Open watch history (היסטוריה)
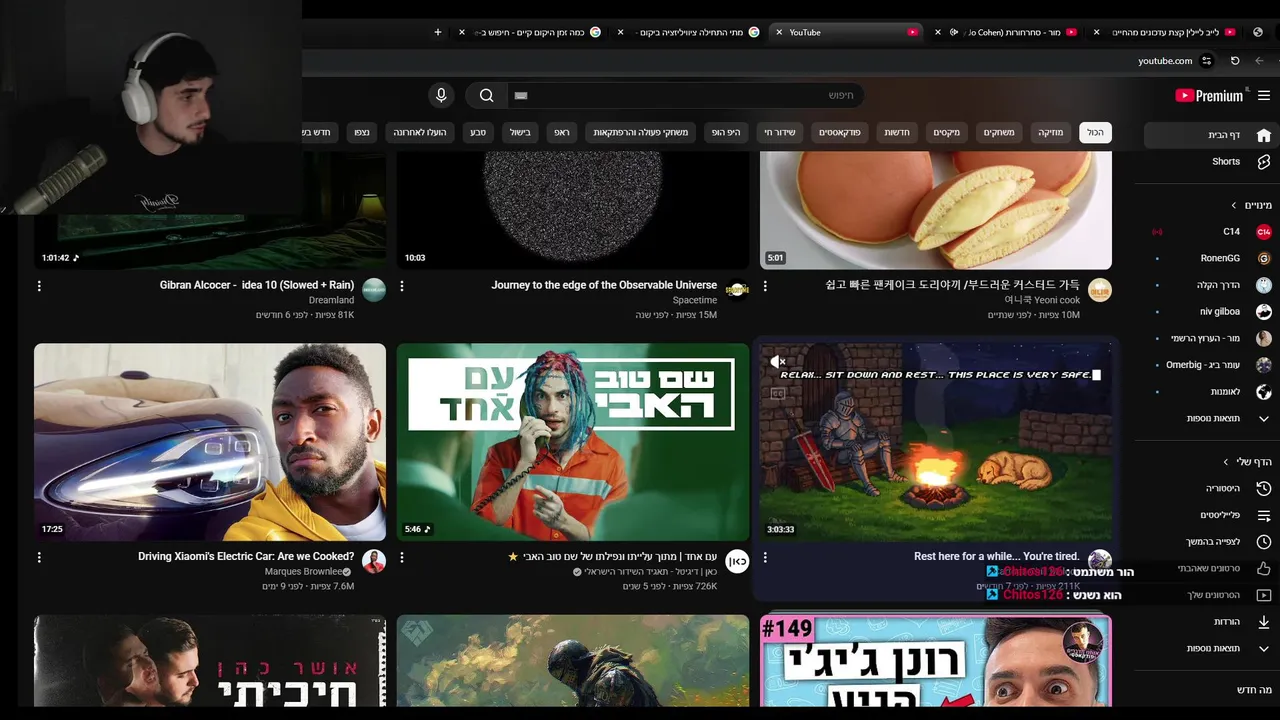This screenshot has width=1280, height=720. click(1211, 488)
